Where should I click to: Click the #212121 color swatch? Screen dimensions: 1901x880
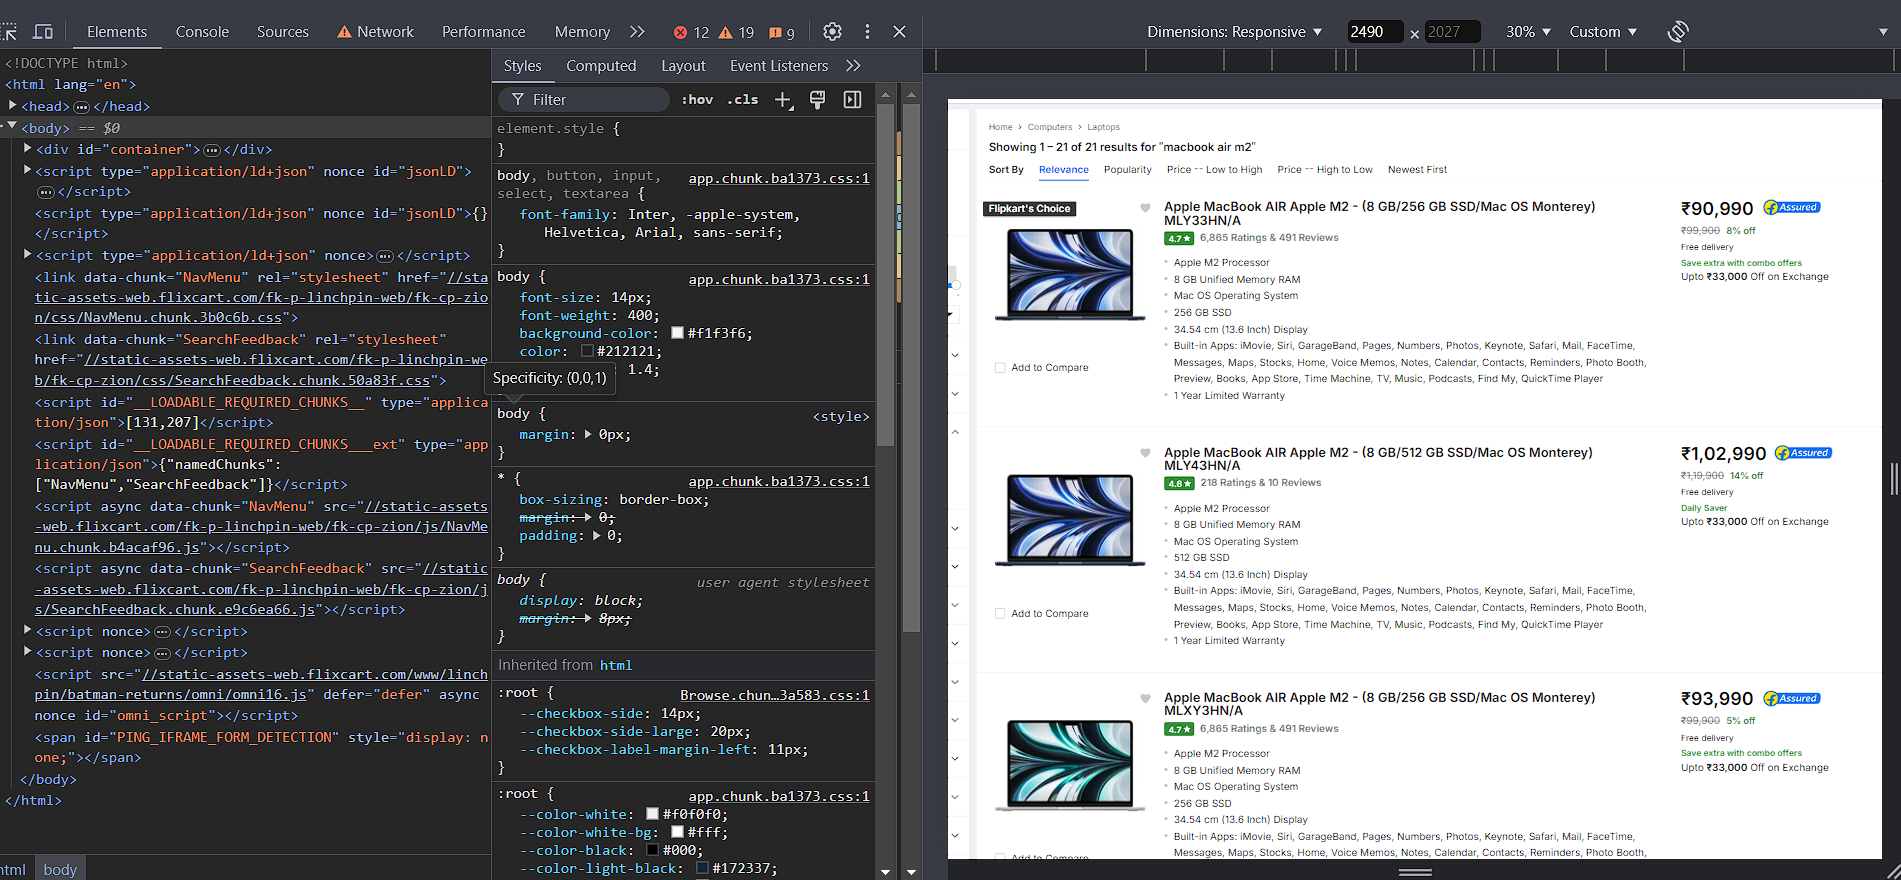(587, 351)
